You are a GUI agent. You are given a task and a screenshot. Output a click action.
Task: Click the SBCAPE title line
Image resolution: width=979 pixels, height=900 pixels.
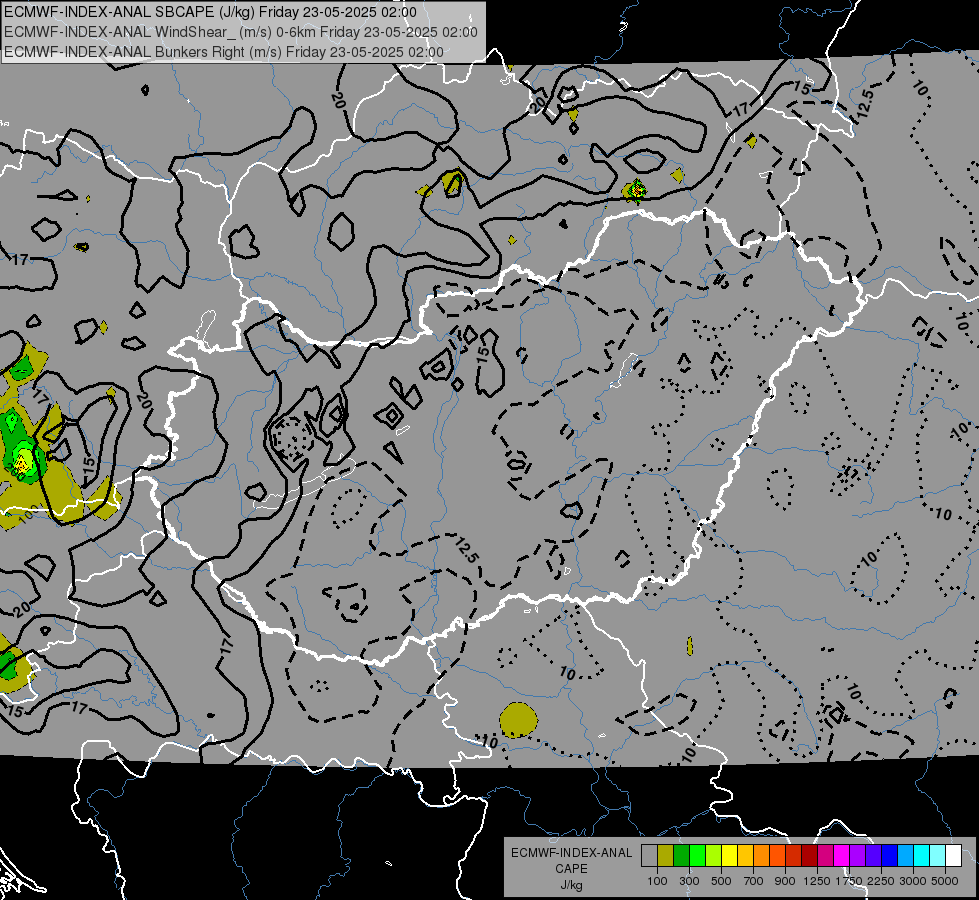210,12
